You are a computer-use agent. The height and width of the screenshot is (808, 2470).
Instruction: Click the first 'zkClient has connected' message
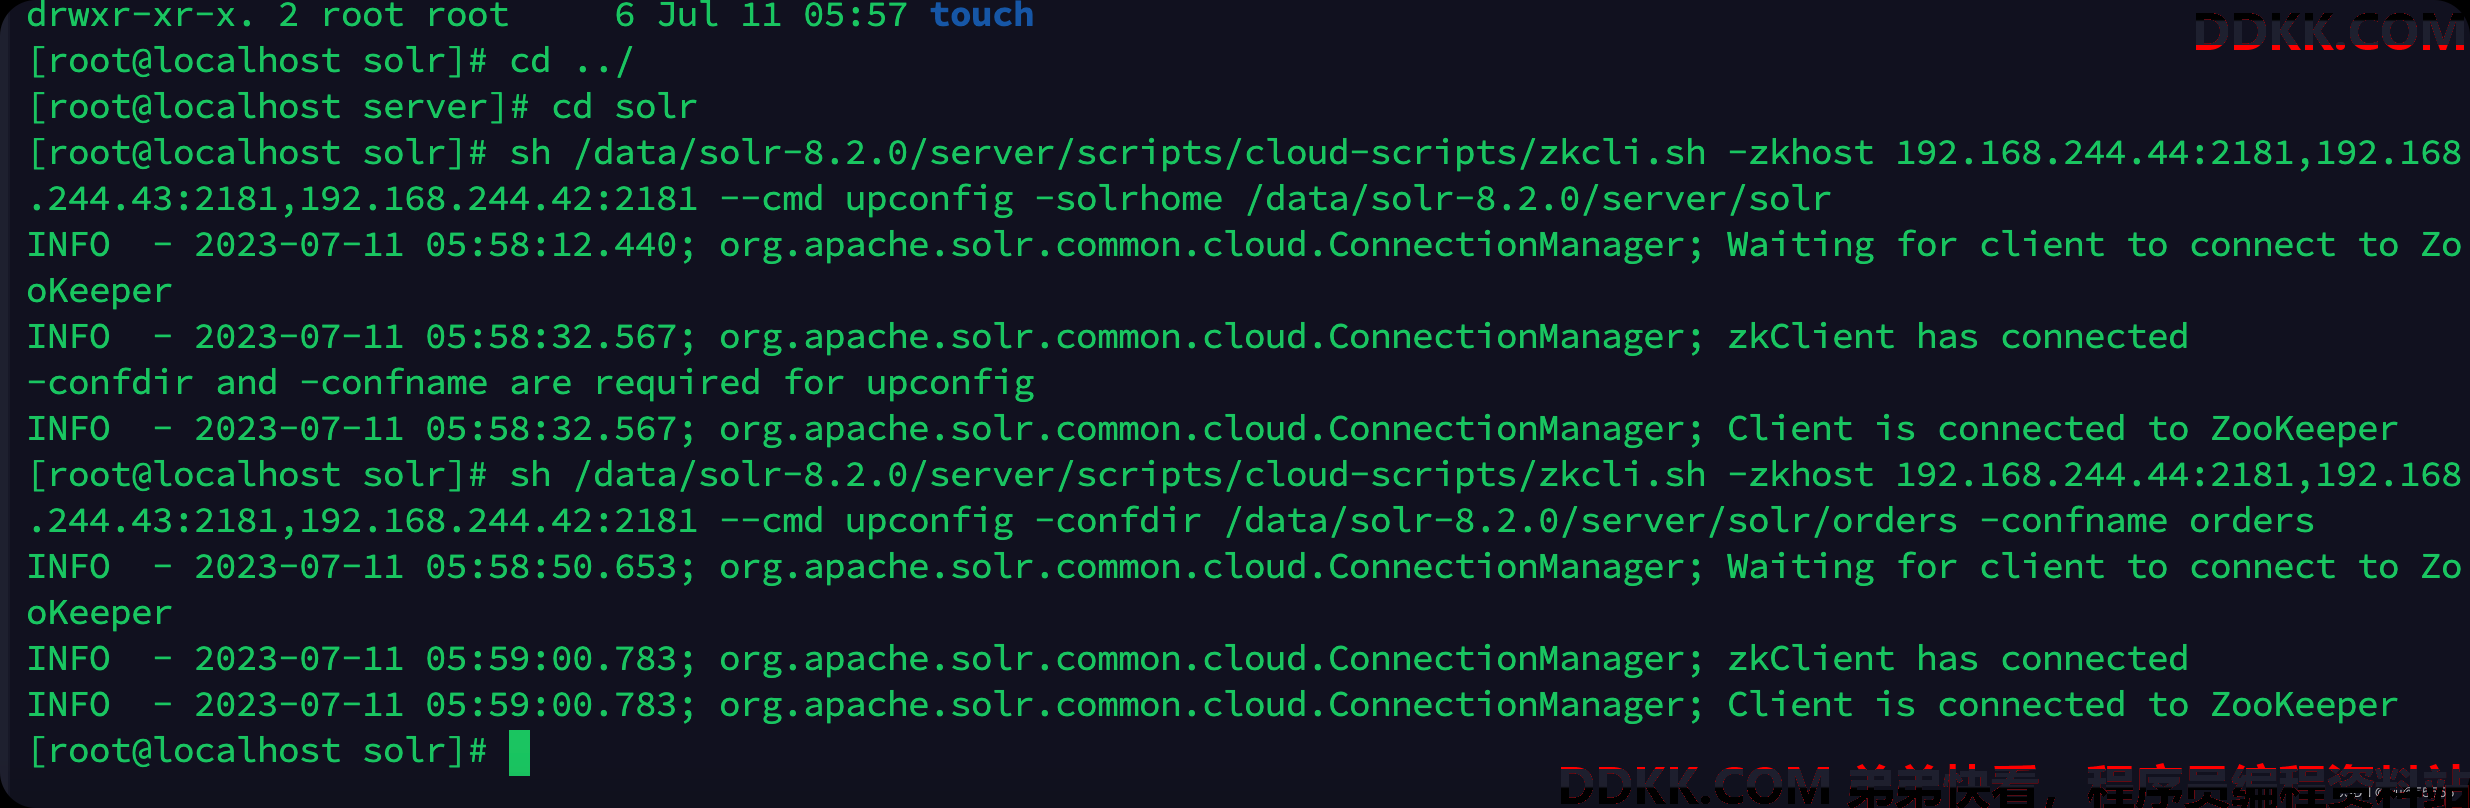pos(1957,337)
